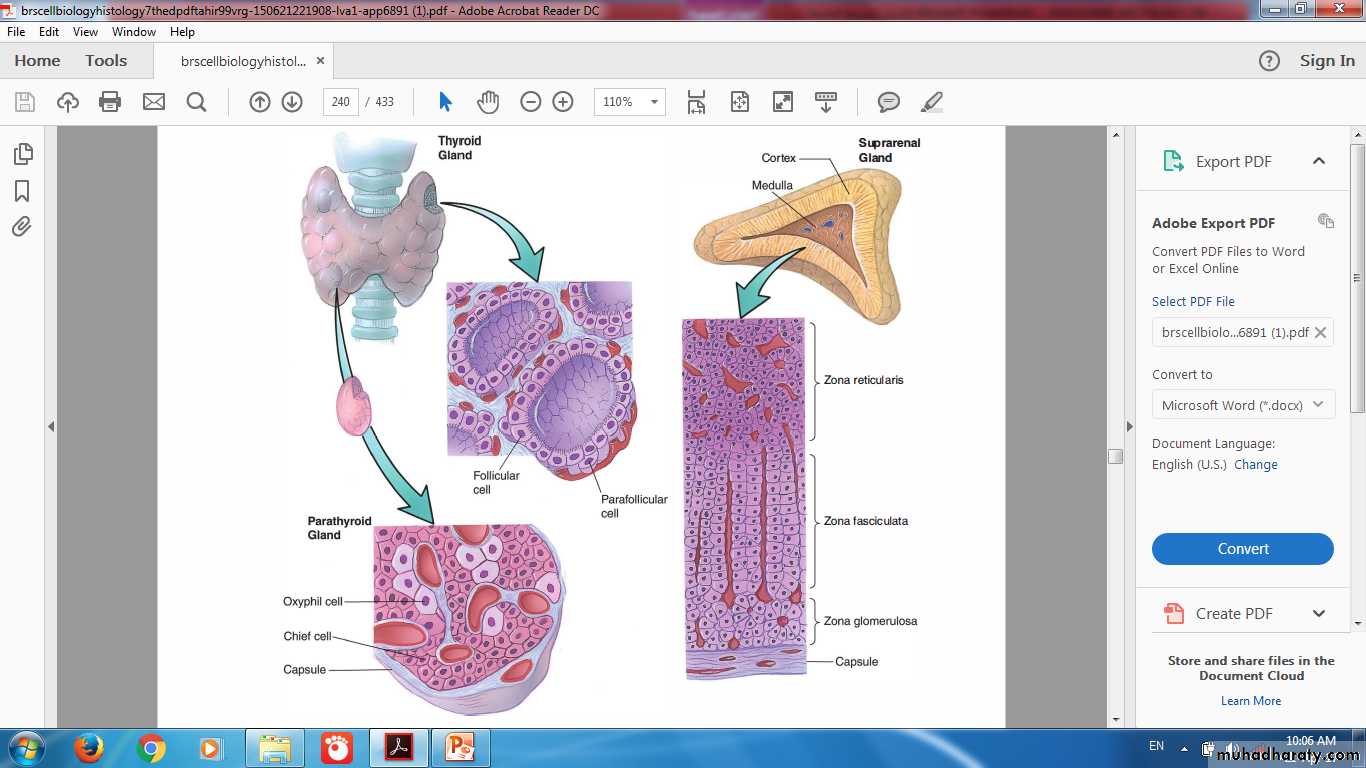Click the blue Convert button
This screenshot has width=1366, height=768.
point(1242,549)
